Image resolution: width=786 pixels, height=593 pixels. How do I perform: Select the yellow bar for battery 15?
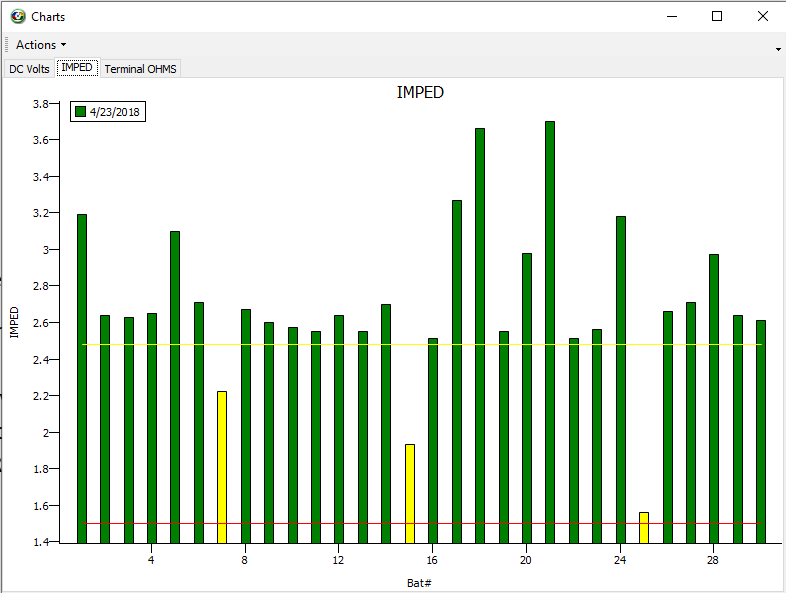click(x=410, y=492)
